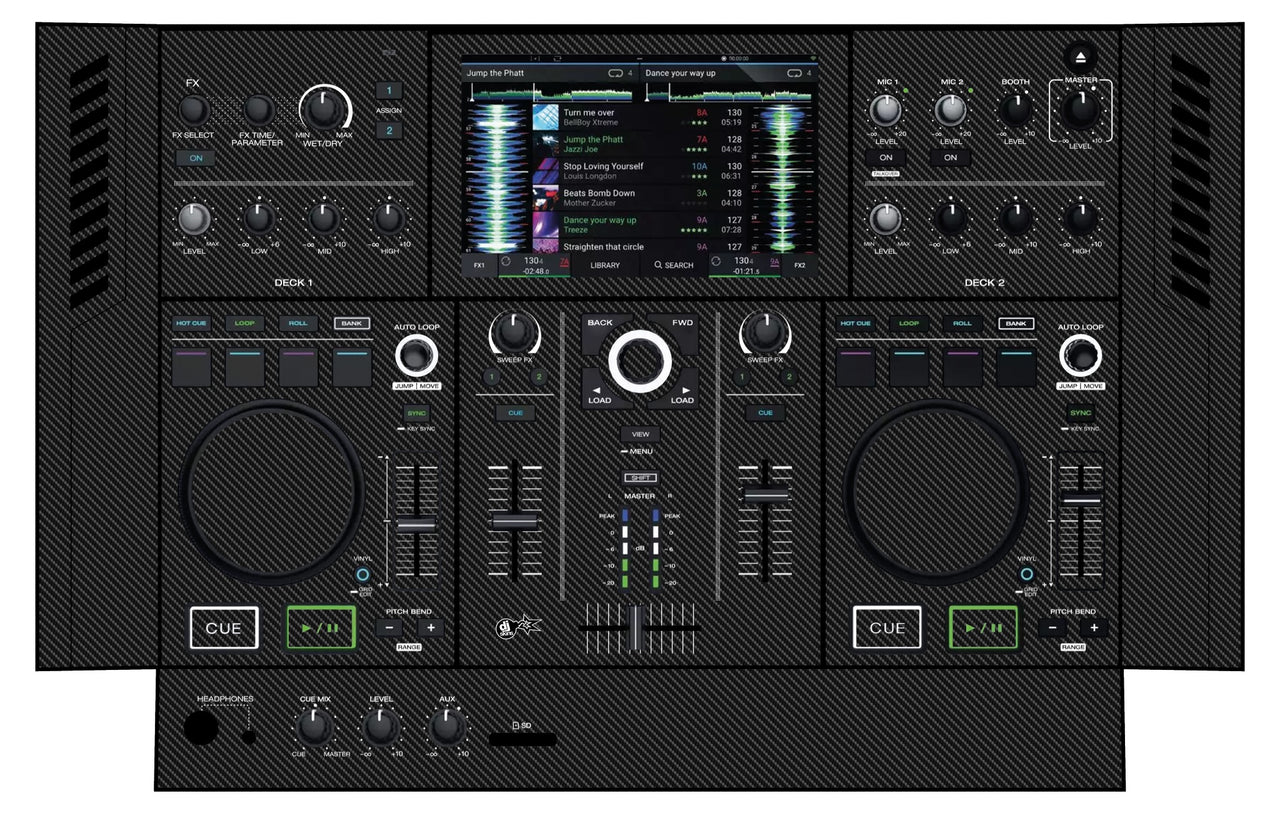1280x813 pixels.
Task: Click Deck 1 AUTO LOOP encoder
Action: (416, 356)
